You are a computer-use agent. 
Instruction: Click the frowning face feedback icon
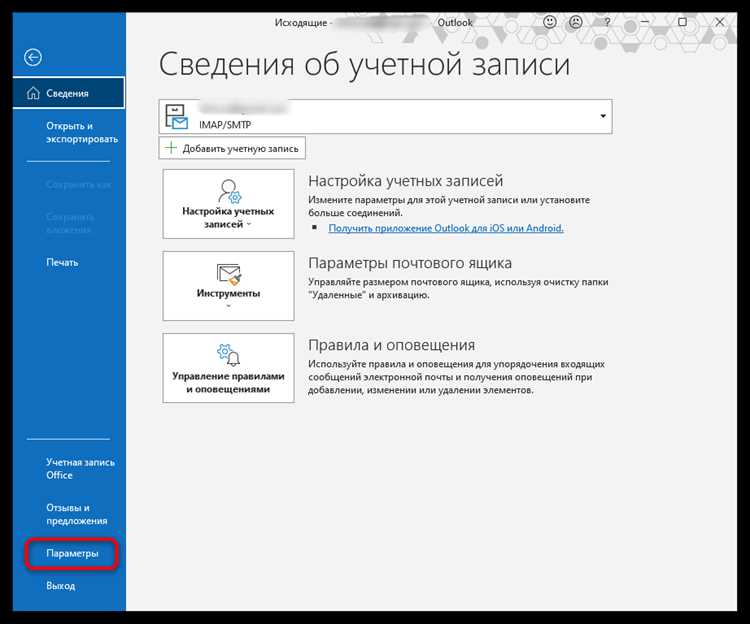click(x=575, y=22)
